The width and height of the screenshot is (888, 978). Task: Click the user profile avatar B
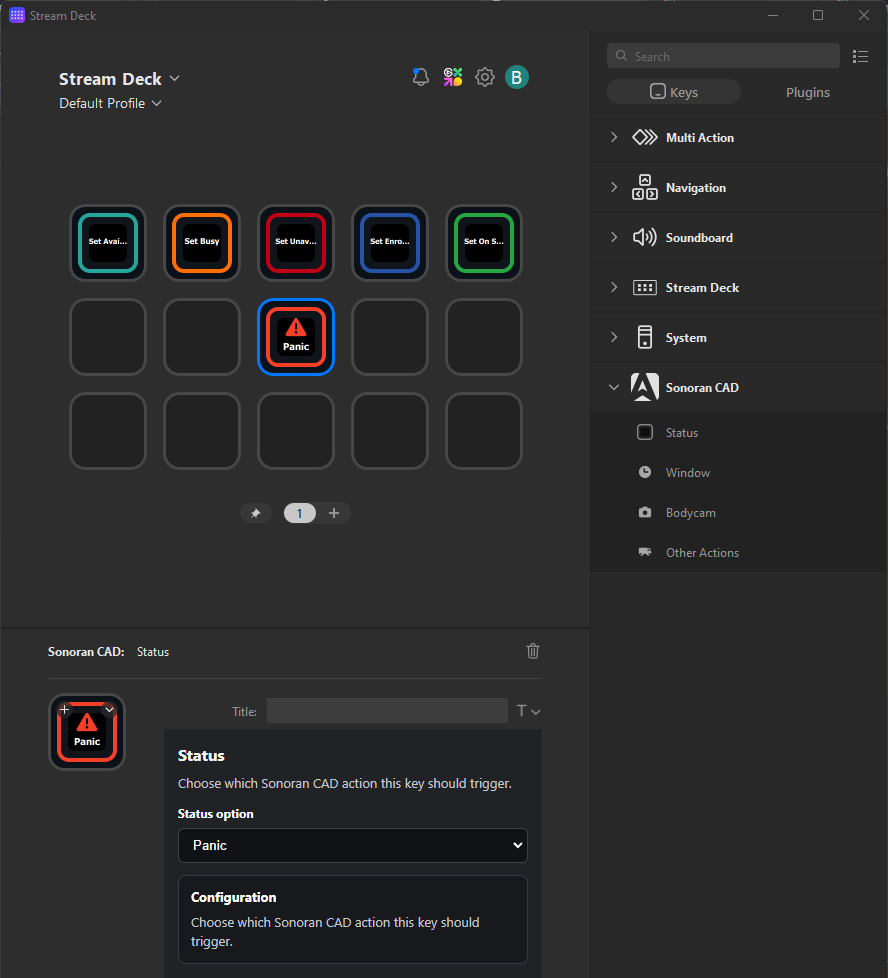click(x=516, y=77)
